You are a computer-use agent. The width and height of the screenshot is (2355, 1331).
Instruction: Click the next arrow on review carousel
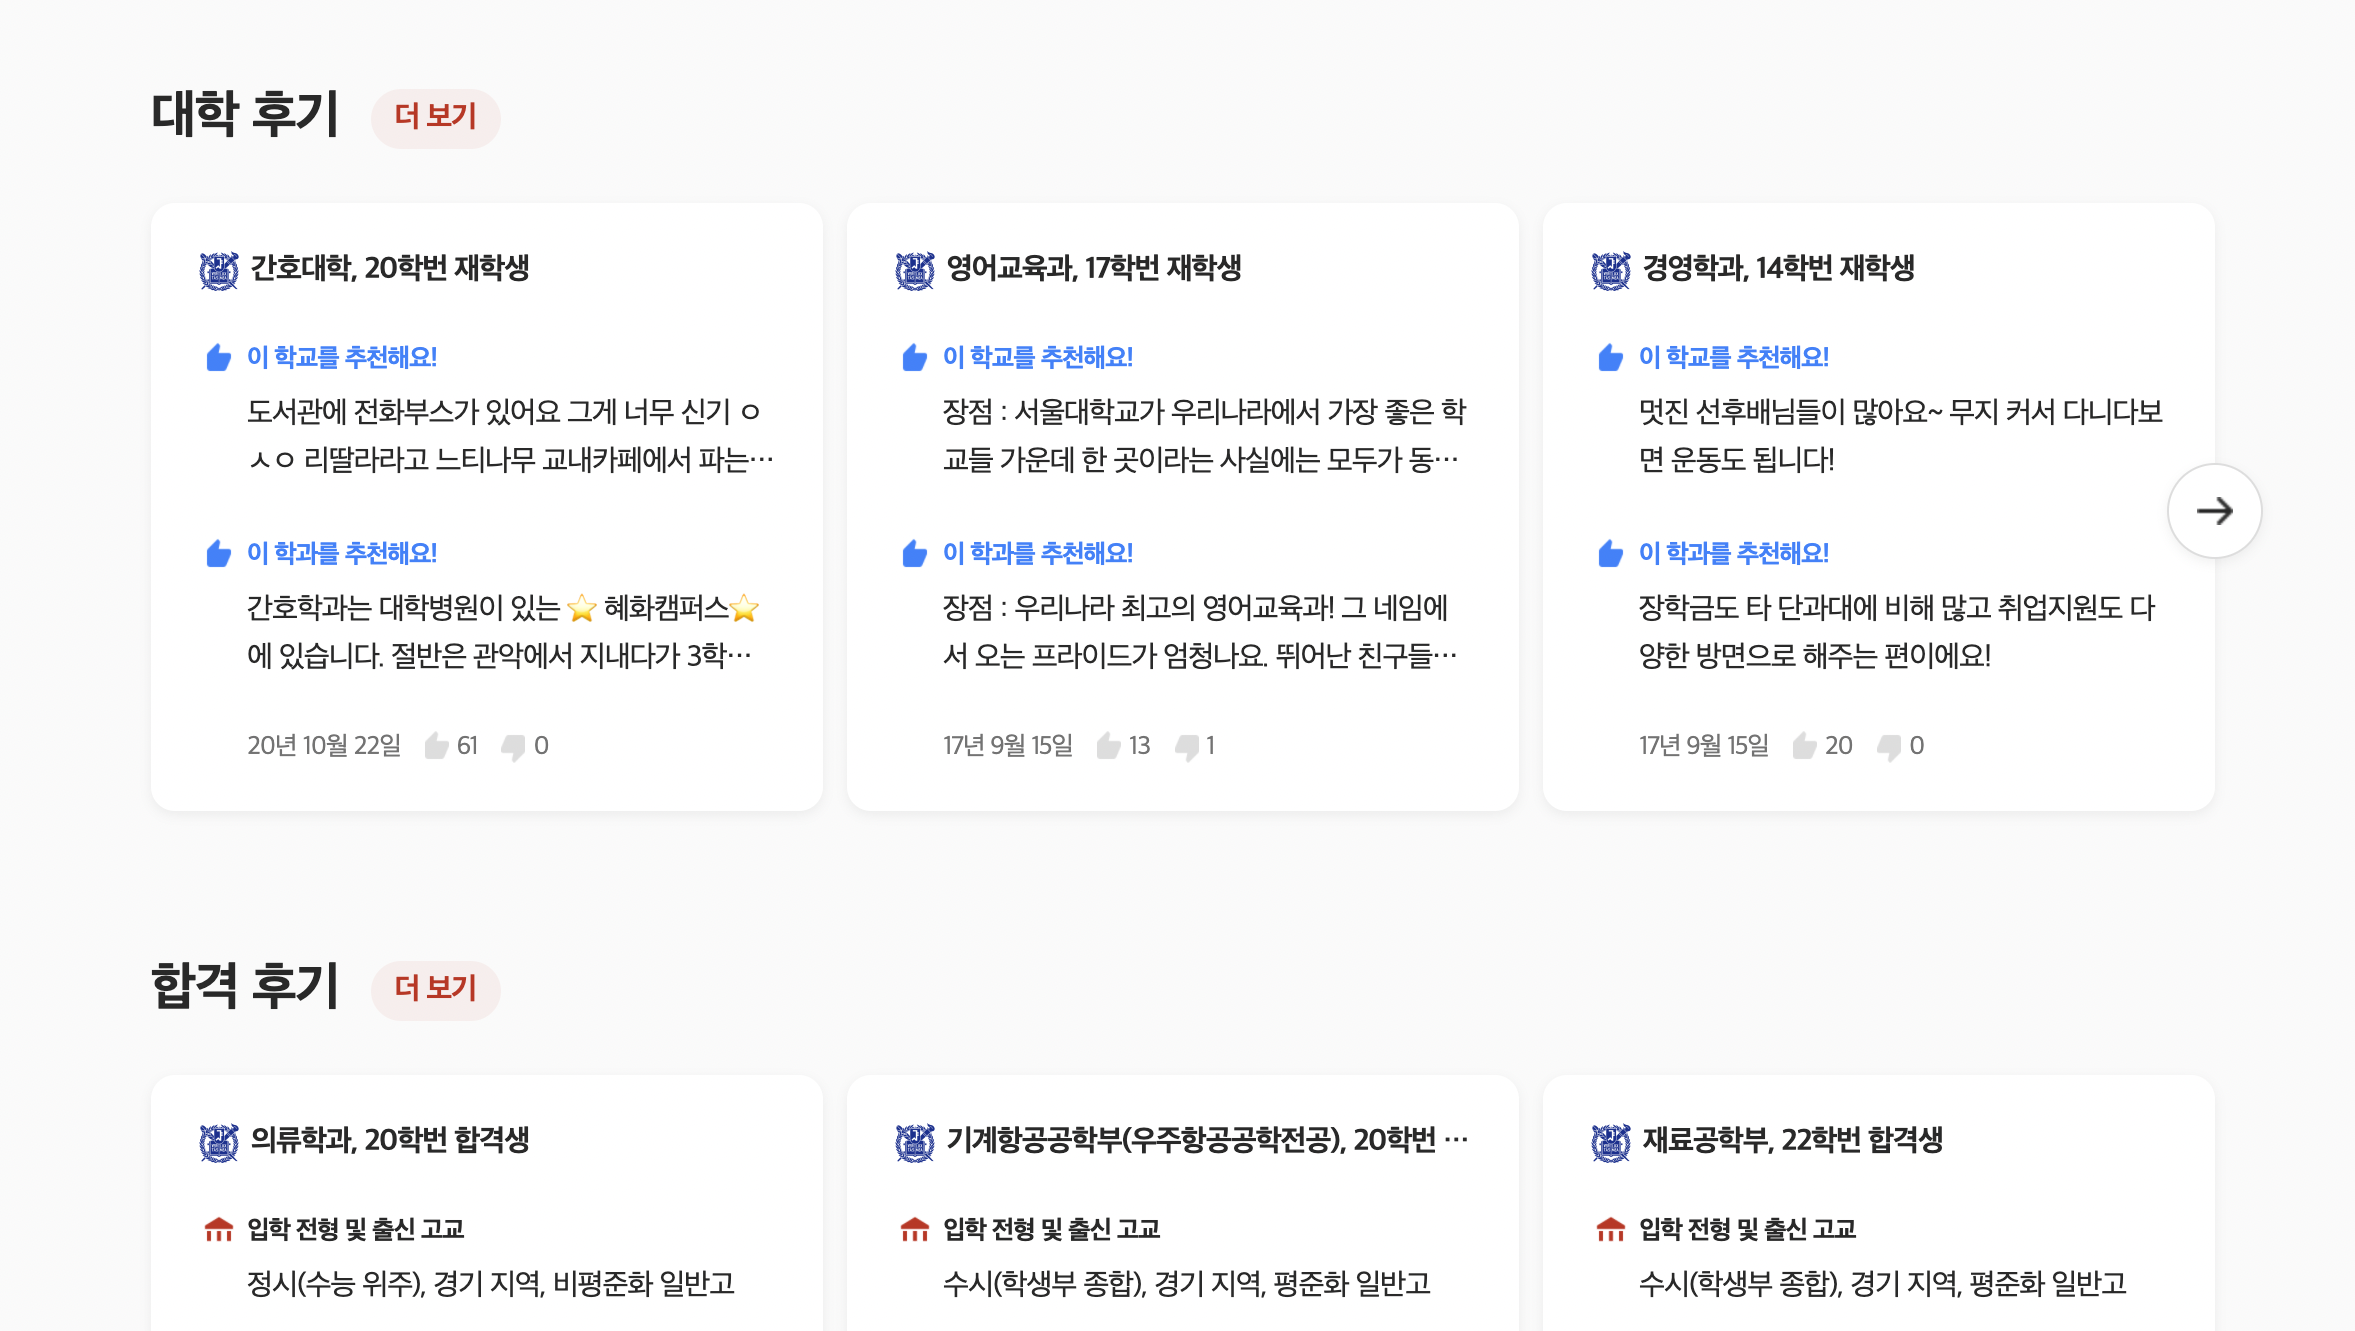tap(2214, 511)
